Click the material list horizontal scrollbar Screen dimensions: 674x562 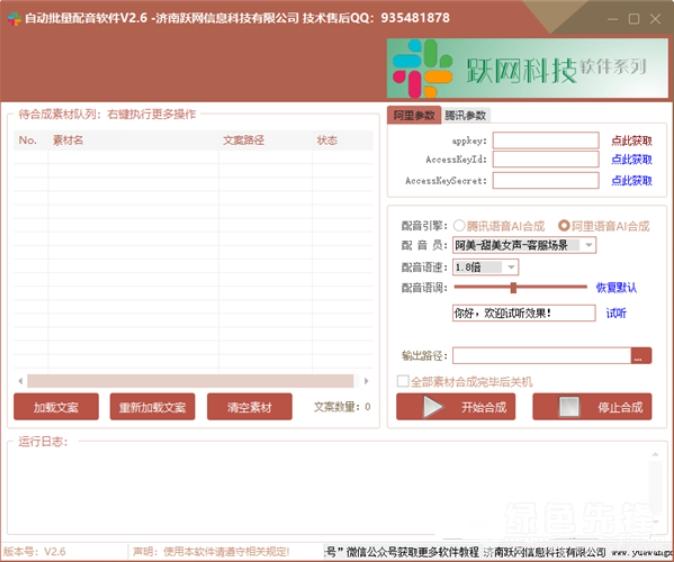(x=190, y=381)
